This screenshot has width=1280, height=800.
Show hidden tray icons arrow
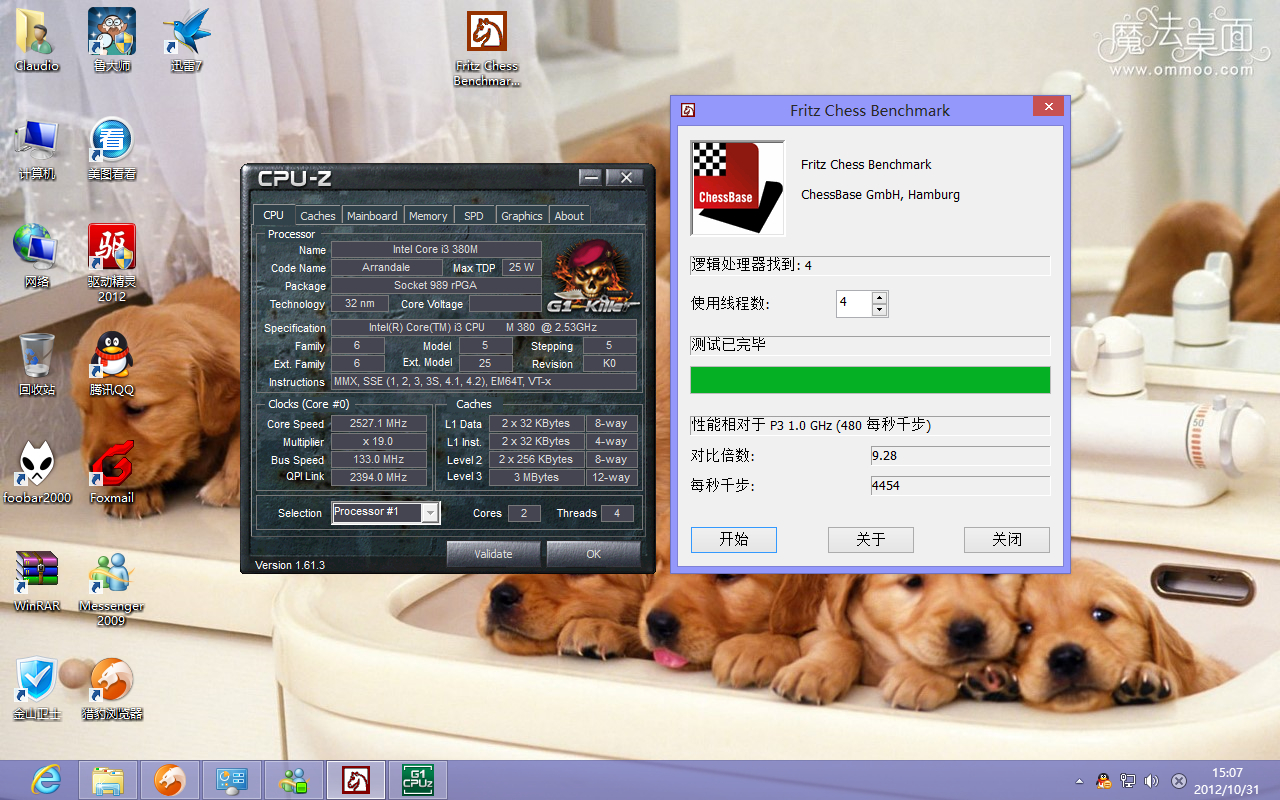(1079, 781)
